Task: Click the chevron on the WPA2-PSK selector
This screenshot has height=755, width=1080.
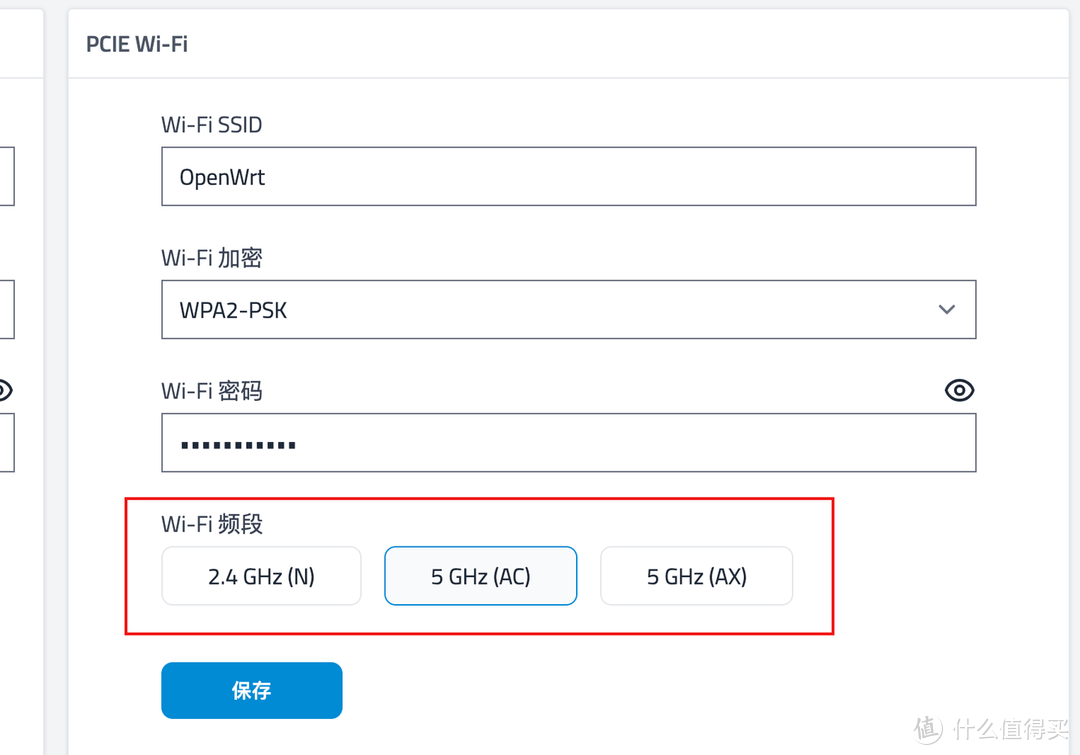Action: point(946,310)
